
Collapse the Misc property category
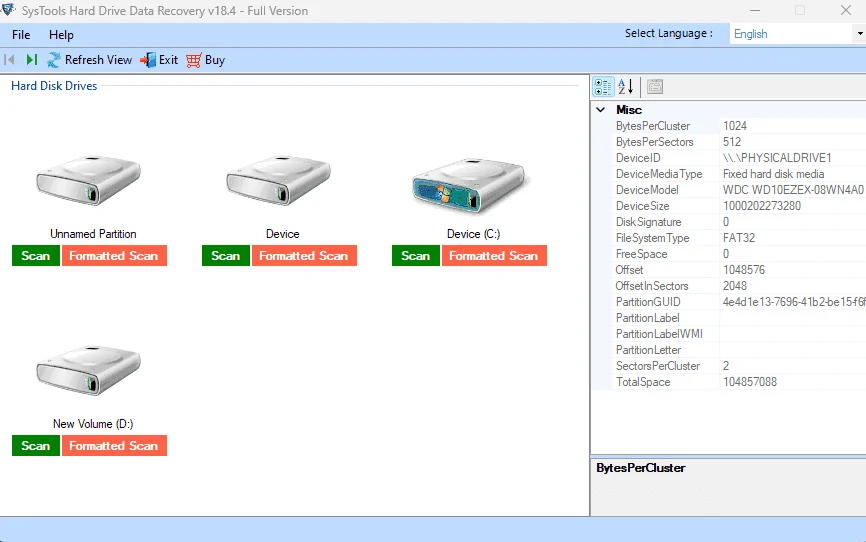point(601,110)
